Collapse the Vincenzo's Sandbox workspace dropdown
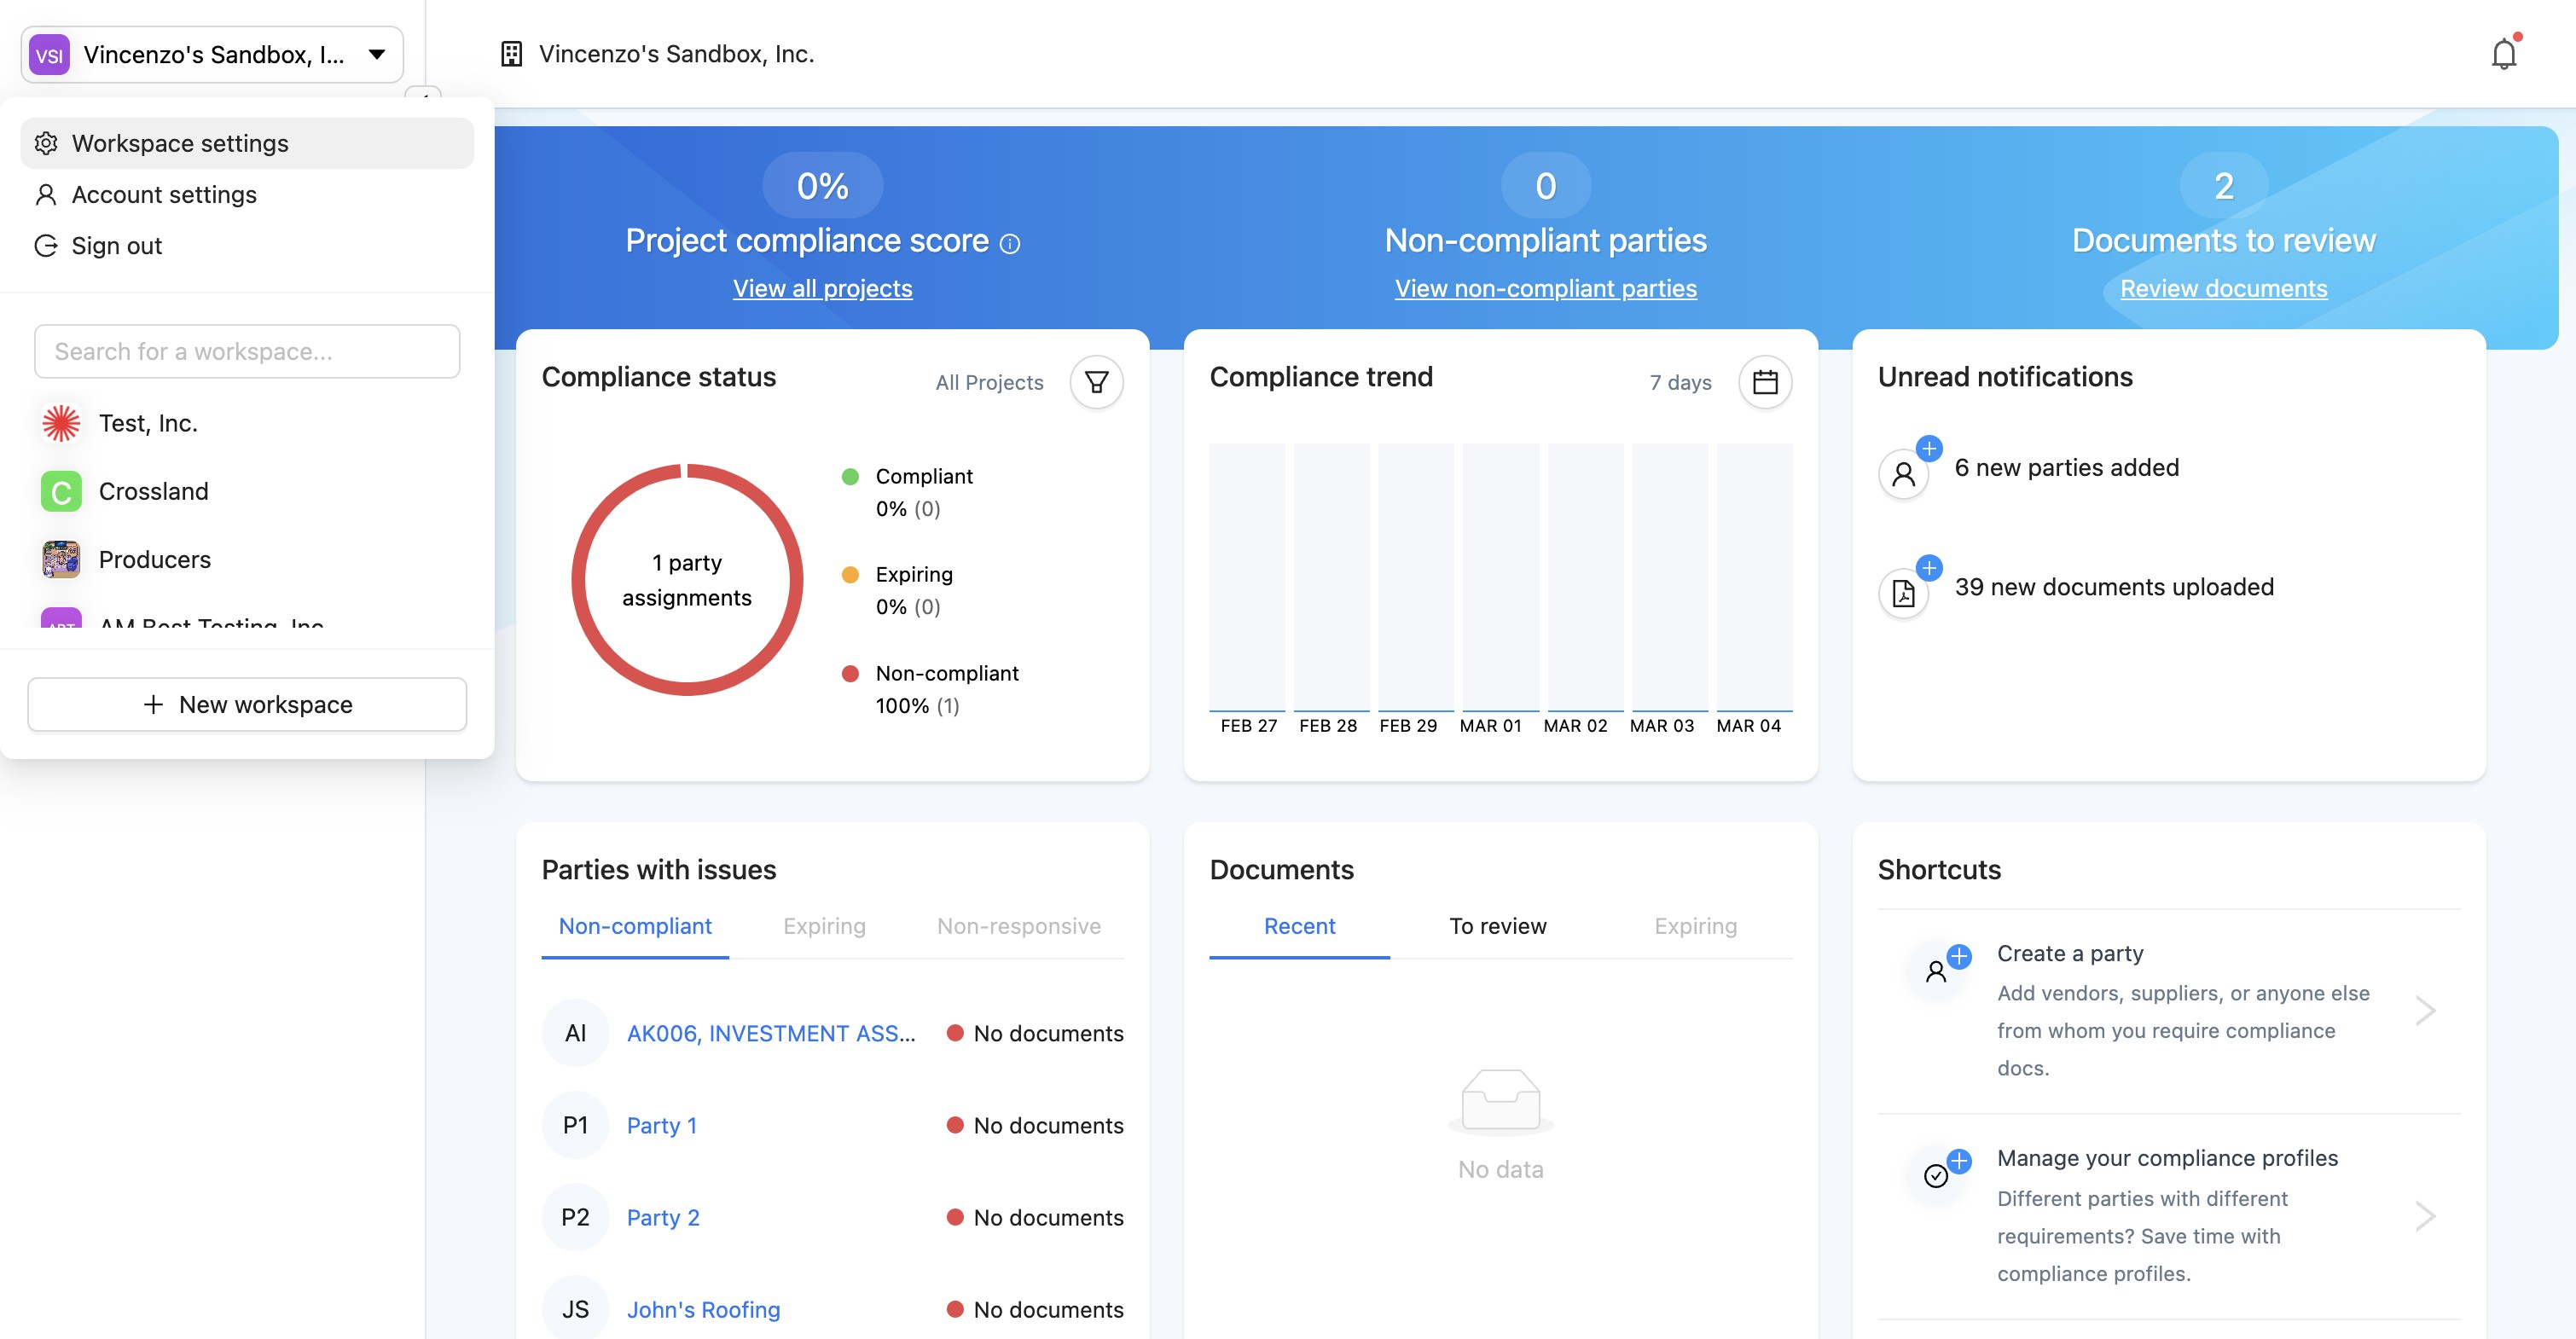Image resolution: width=2576 pixels, height=1339 pixels. tap(376, 54)
